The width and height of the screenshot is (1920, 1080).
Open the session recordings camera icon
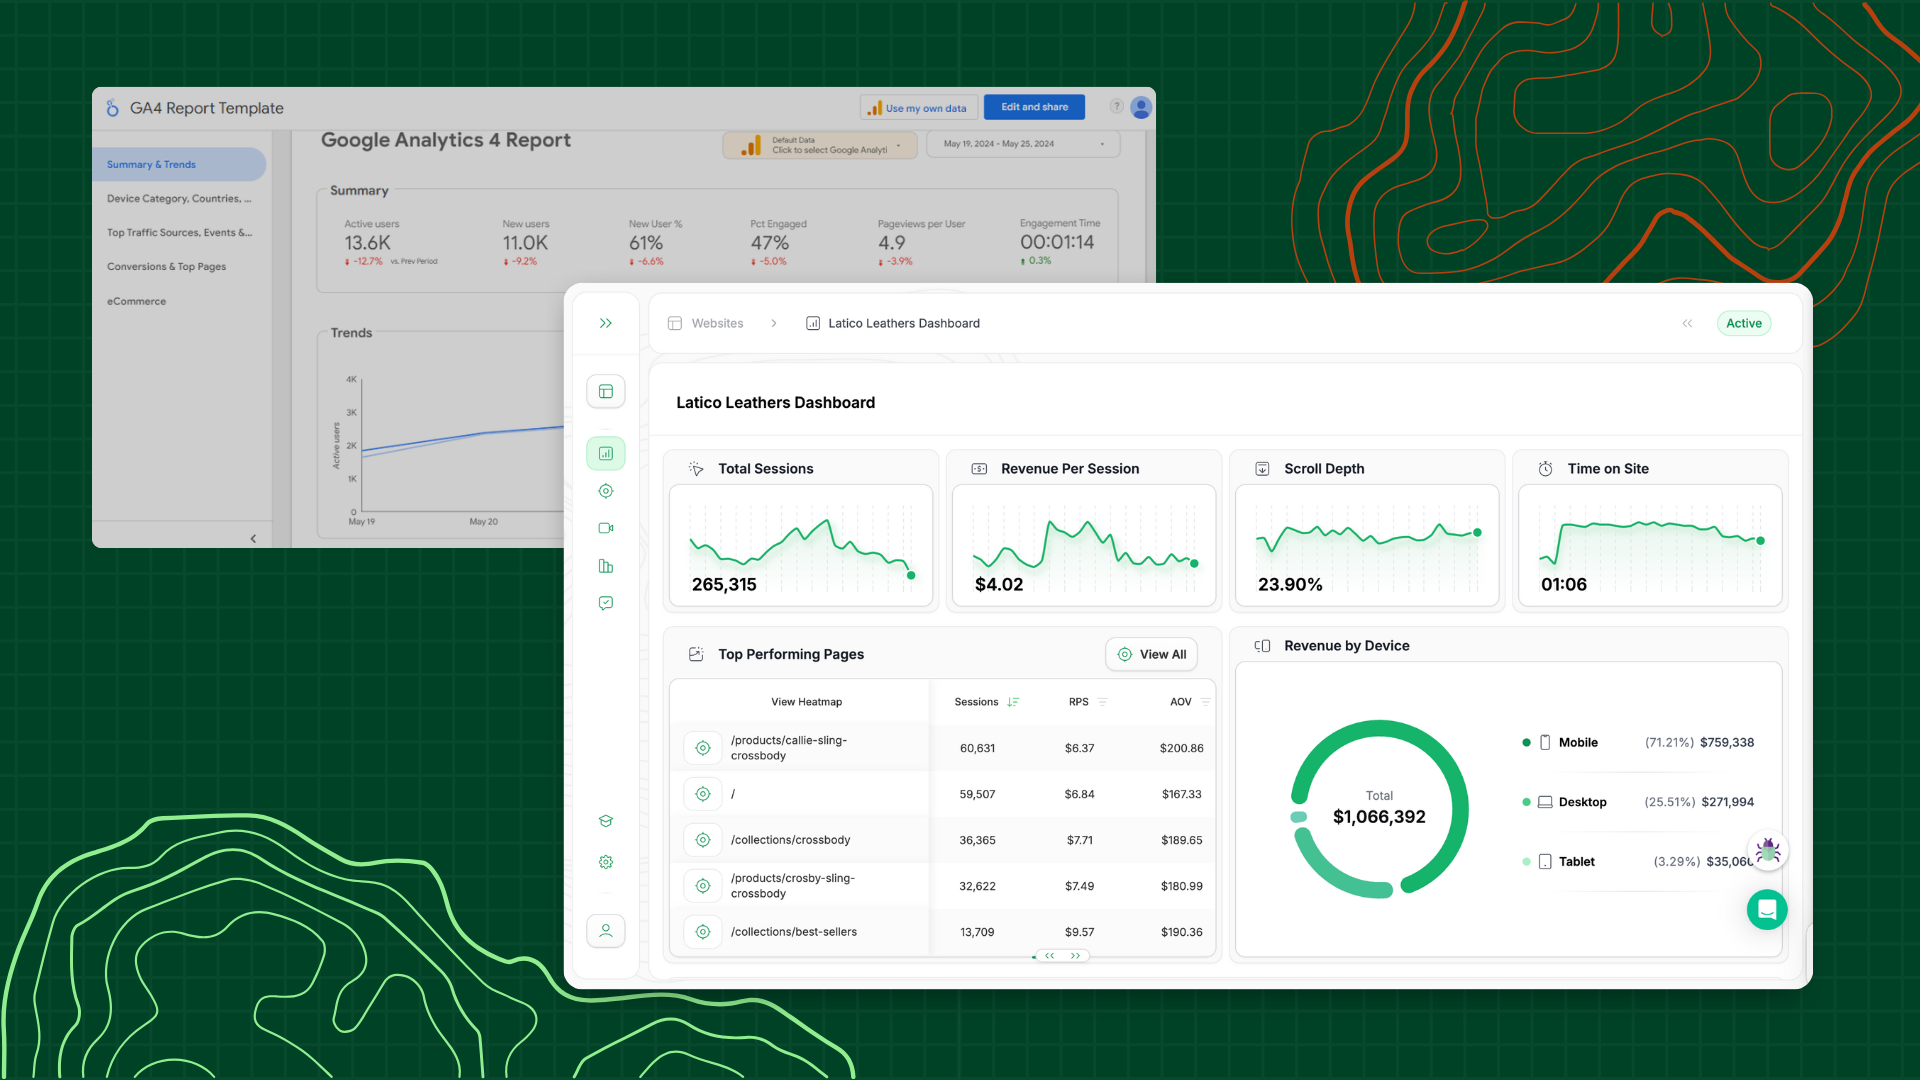[x=606, y=528]
